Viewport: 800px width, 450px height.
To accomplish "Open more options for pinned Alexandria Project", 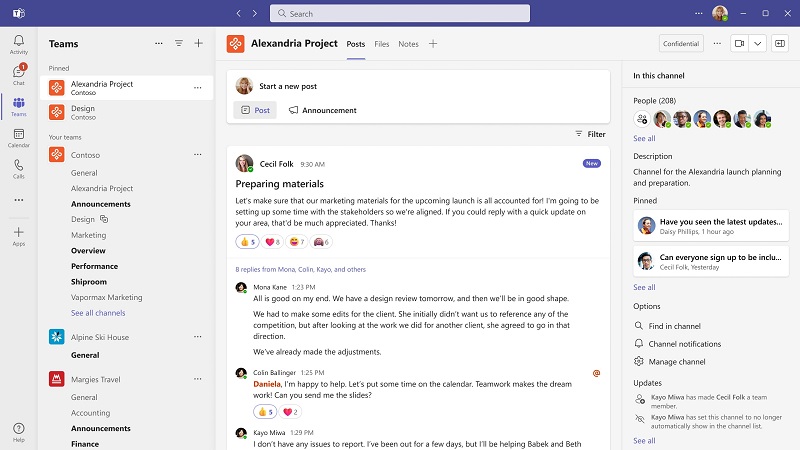I will pos(197,88).
